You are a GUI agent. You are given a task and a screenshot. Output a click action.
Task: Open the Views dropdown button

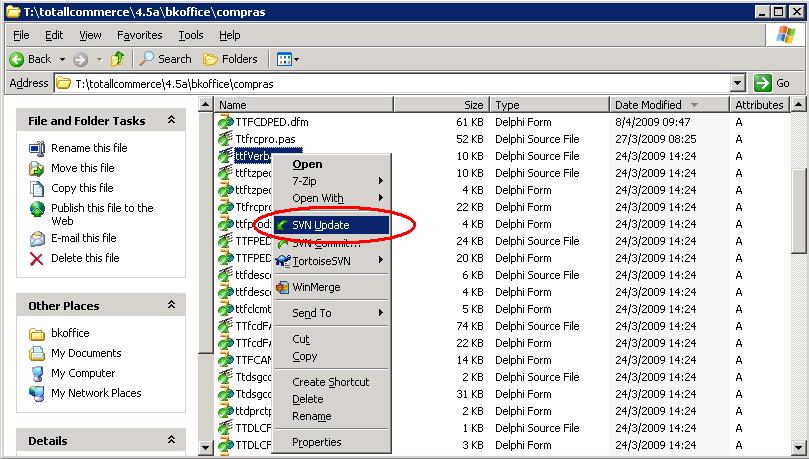[288, 59]
